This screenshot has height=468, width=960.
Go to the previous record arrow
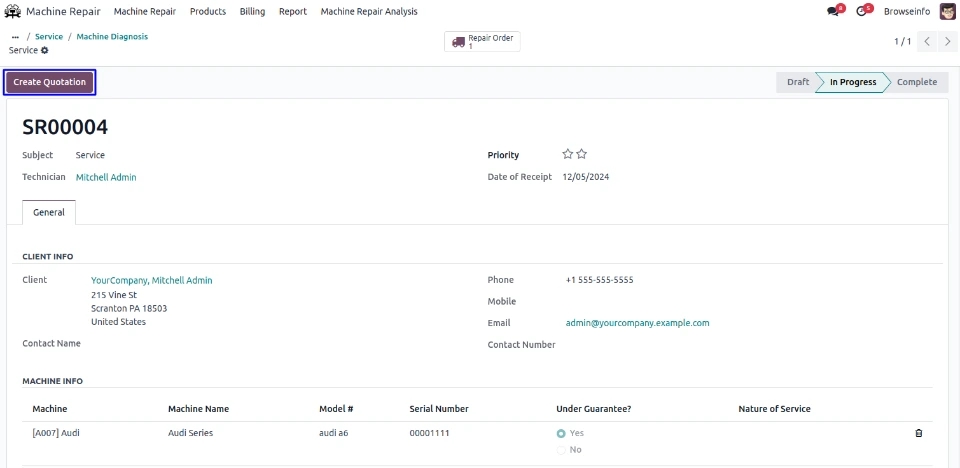(x=927, y=42)
